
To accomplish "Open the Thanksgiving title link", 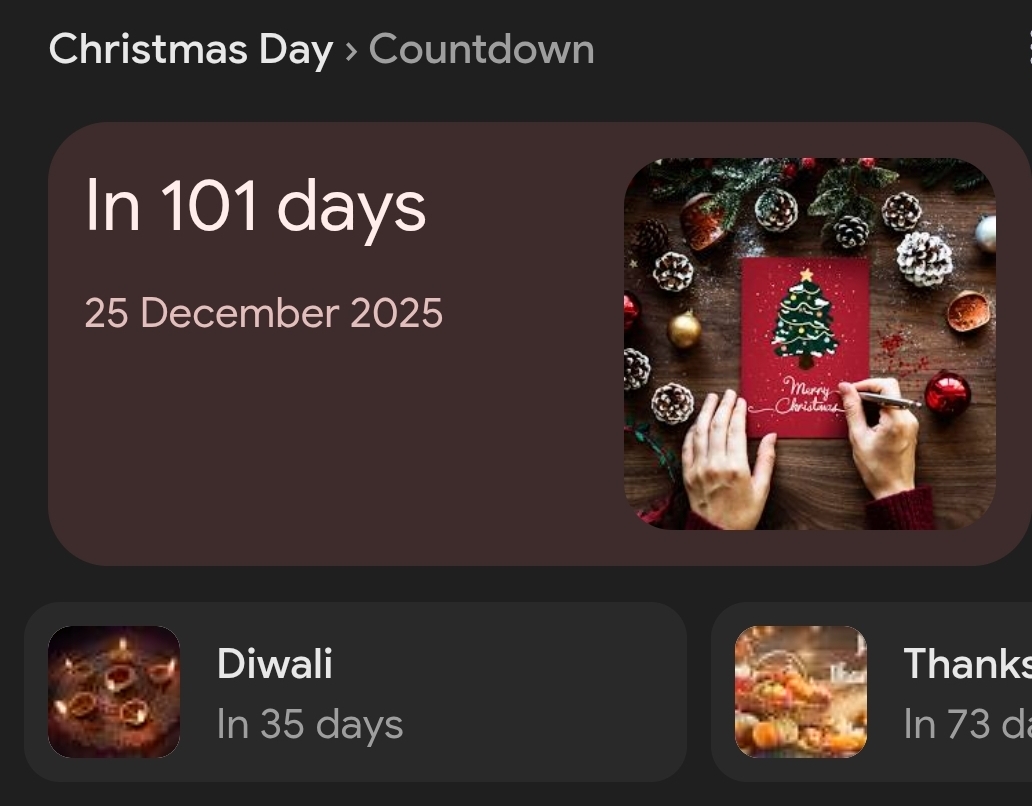I will pos(968,663).
